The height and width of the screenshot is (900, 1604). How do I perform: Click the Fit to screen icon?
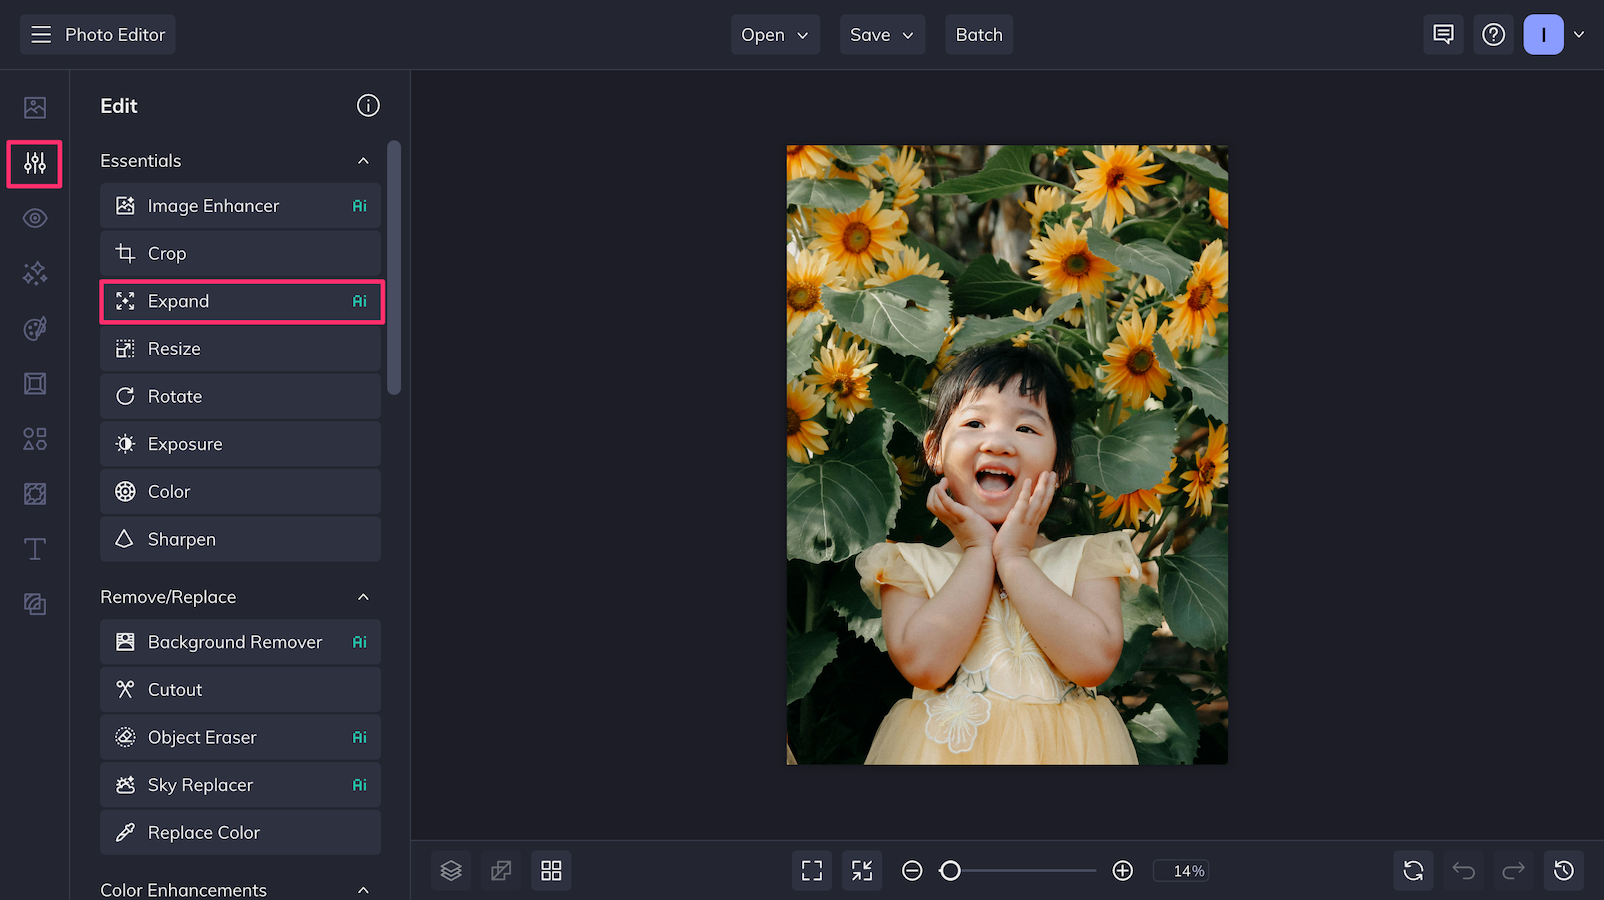click(811, 870)
